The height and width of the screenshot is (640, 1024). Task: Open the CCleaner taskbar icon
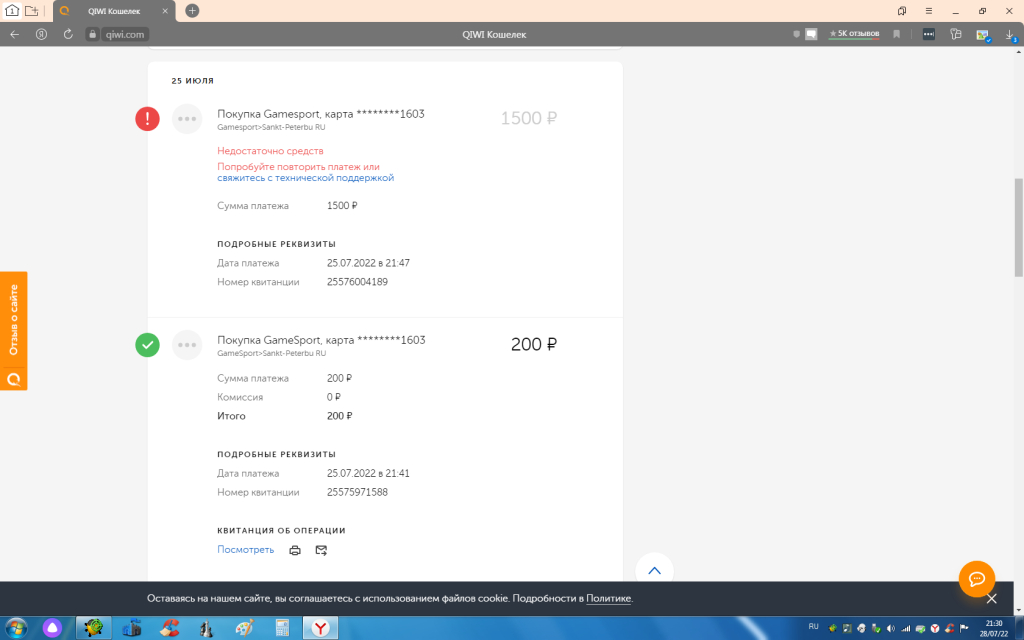[x=169, y=628]
